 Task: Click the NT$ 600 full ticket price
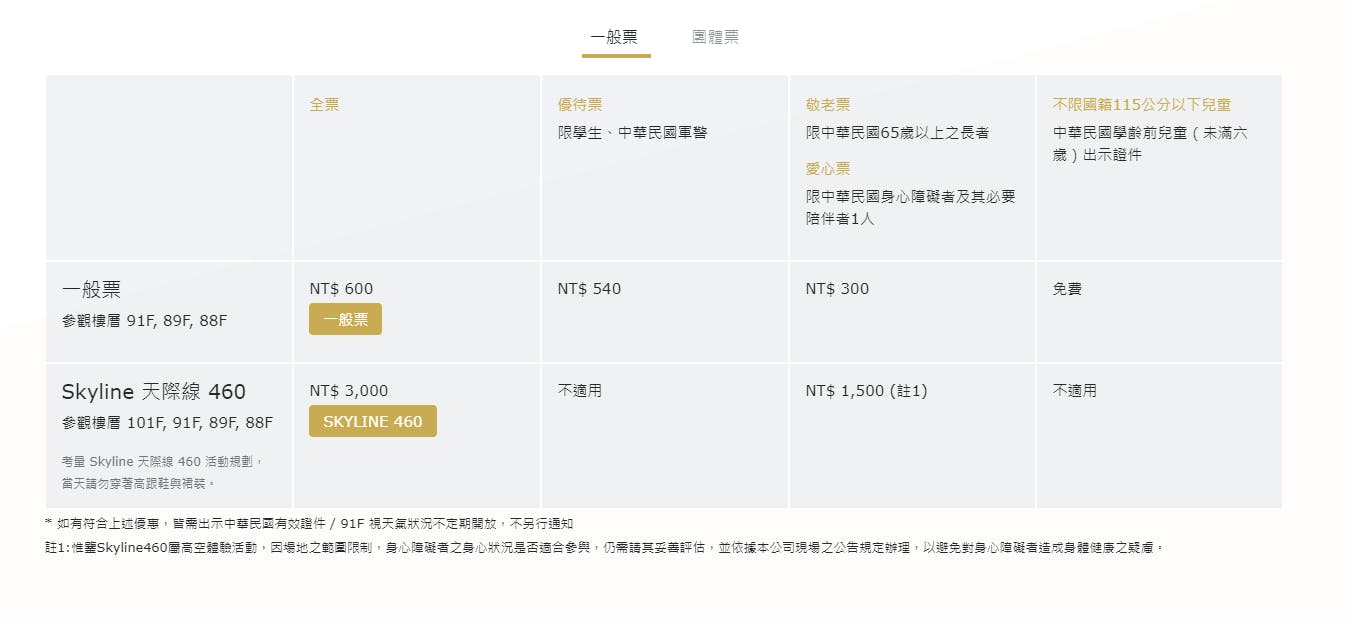[341, 289]
